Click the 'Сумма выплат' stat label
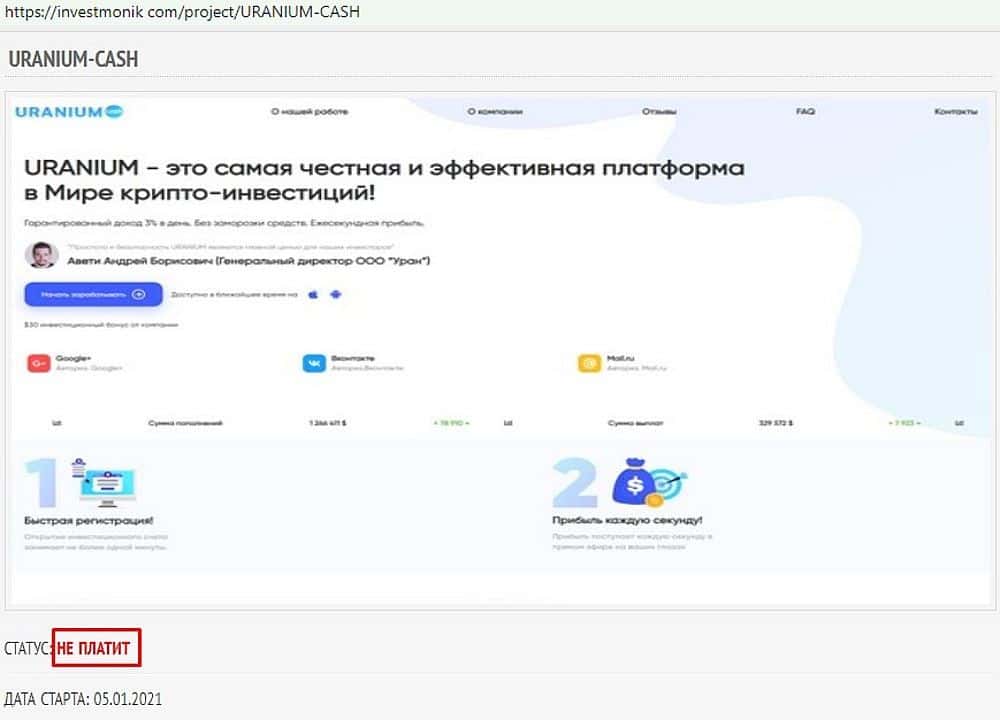This screenshot has width=1000, height=720. (x=635, y=423)
